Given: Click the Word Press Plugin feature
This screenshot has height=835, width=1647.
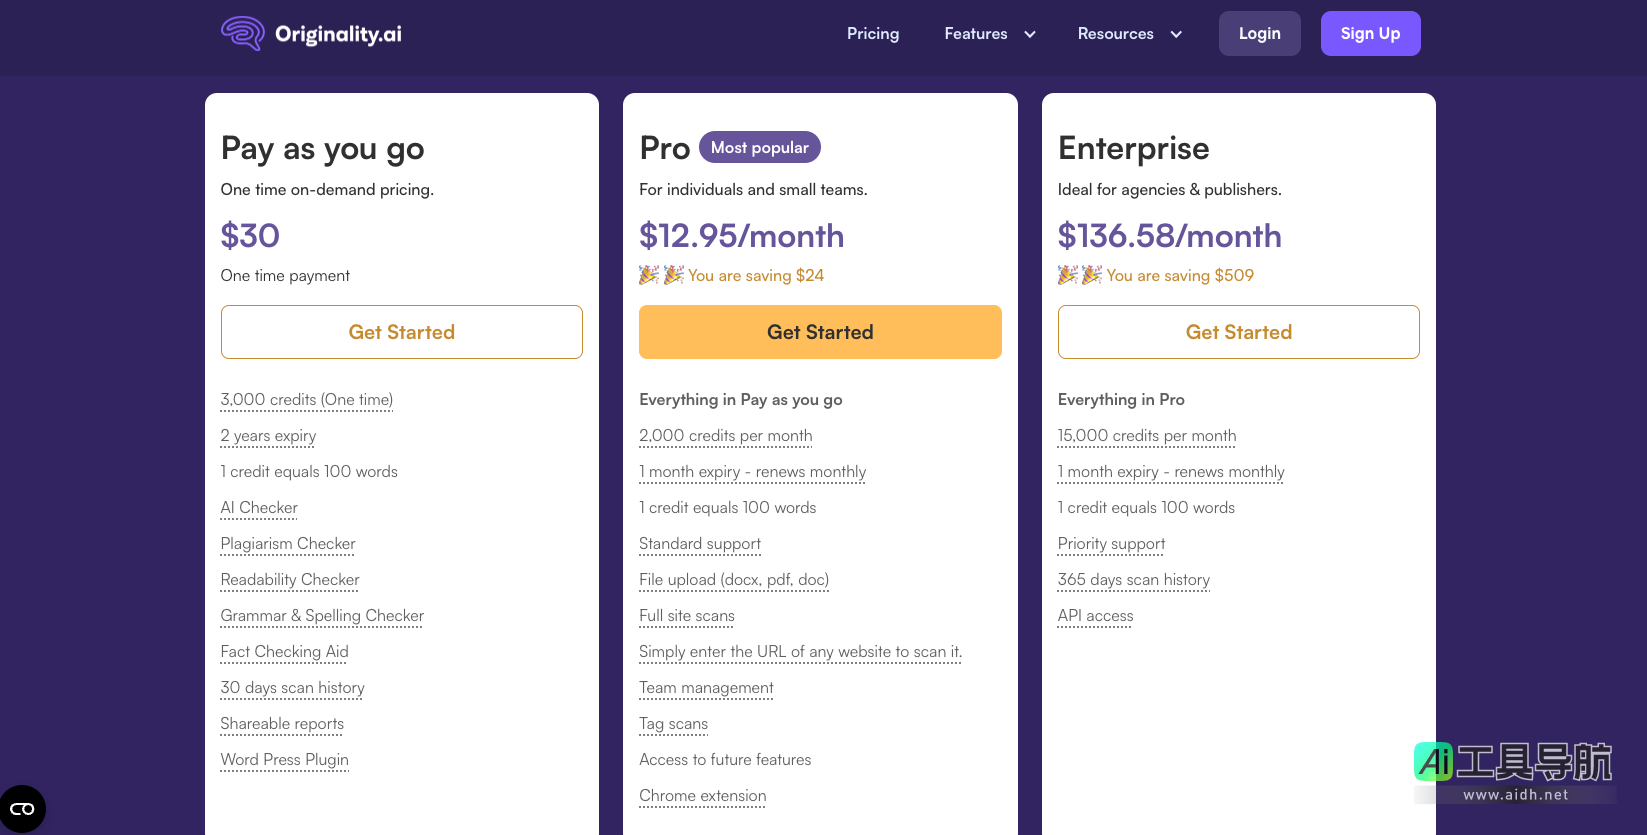Looking at the screenshot, I should 284,760.
